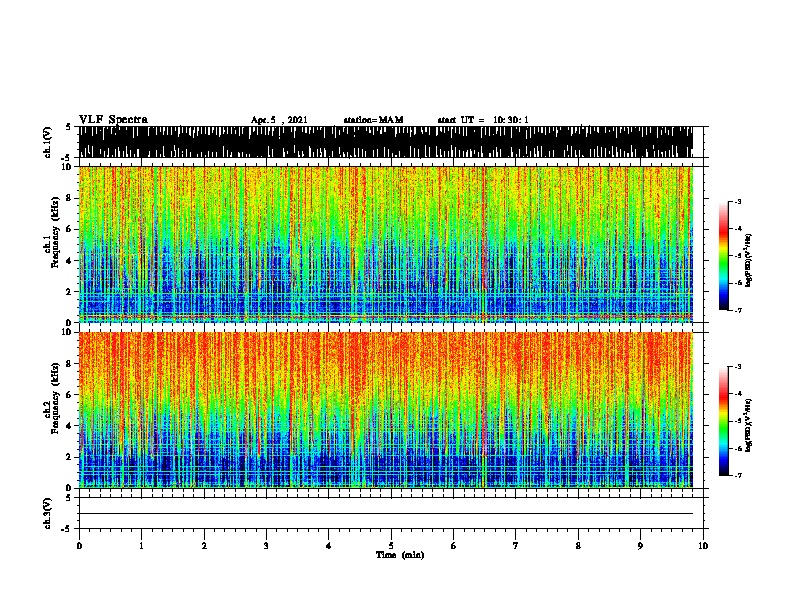Click the color bar beside ch.2 spectrogram

[x=723, y=421]
